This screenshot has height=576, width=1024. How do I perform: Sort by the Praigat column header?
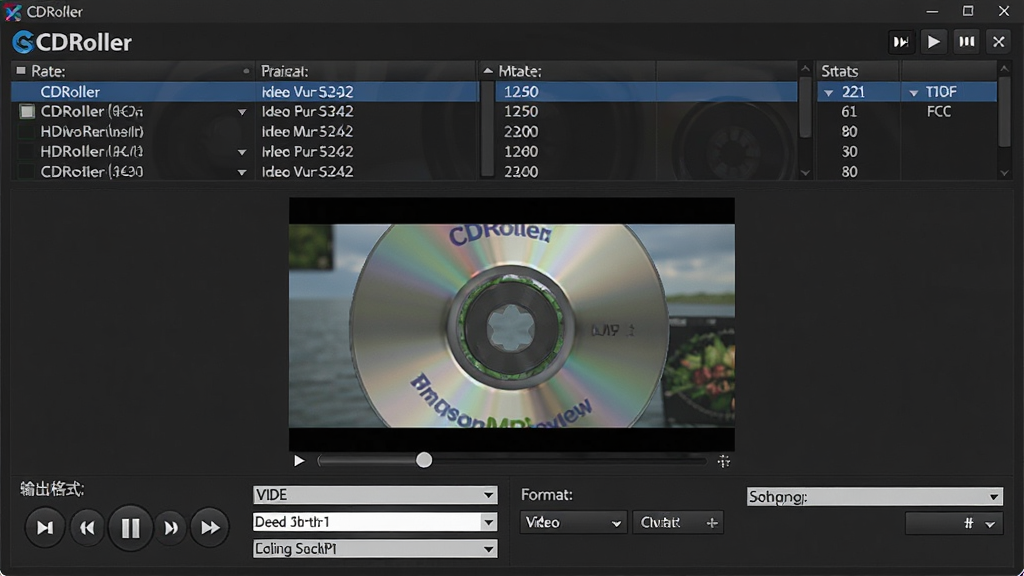(x=366, y=71)
